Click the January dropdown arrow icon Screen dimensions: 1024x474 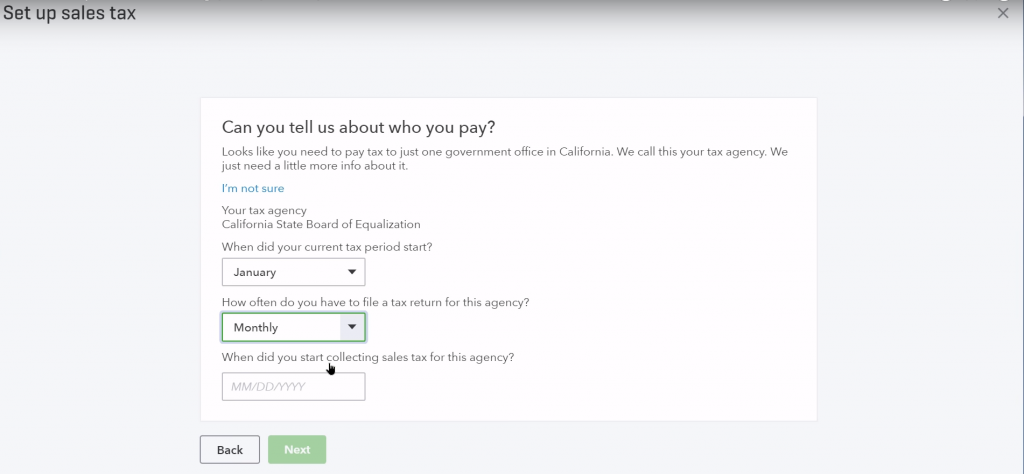pos(352,272)
